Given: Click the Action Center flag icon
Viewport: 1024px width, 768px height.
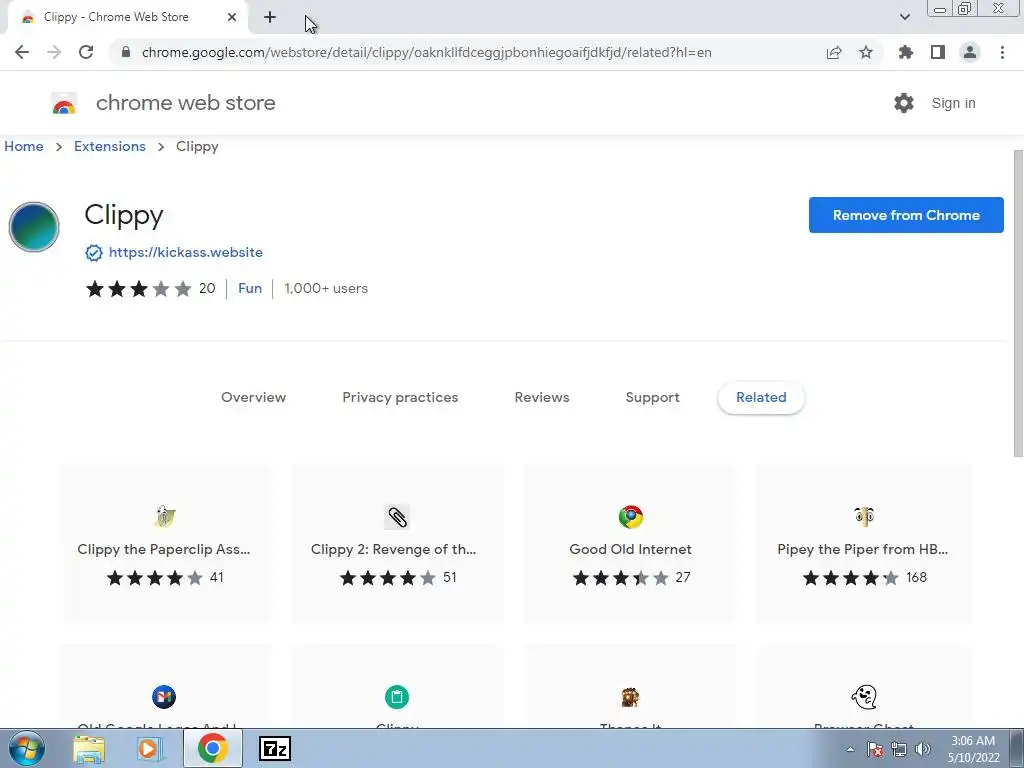Looking at the screenshot, I should [x=875, y=749].
